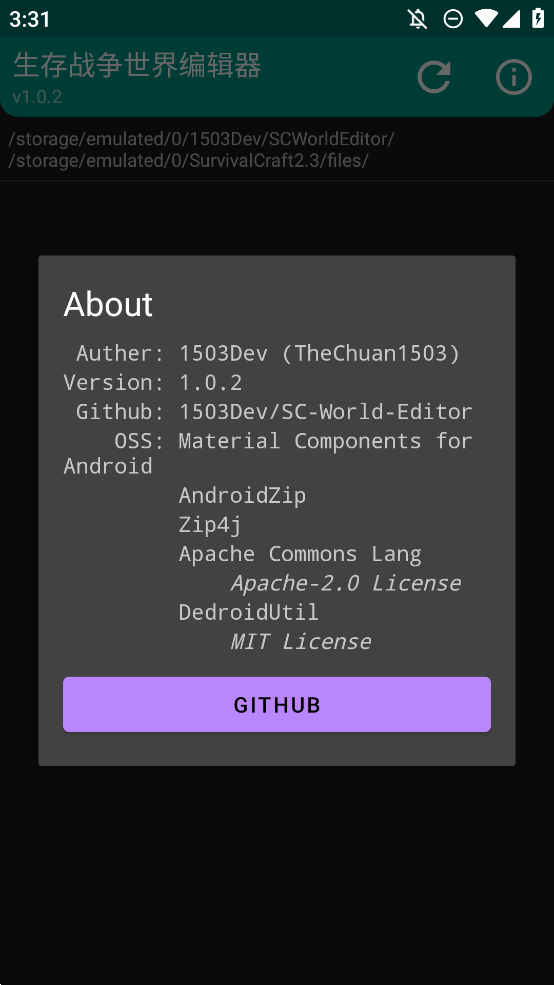
Task: Tap the muted notifications bell icon
Action: click(x=418, y=19)
